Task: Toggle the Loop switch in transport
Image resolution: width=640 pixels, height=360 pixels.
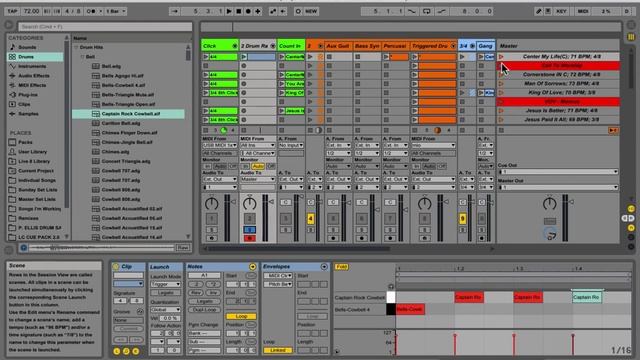Action: (x=427, y=11)
